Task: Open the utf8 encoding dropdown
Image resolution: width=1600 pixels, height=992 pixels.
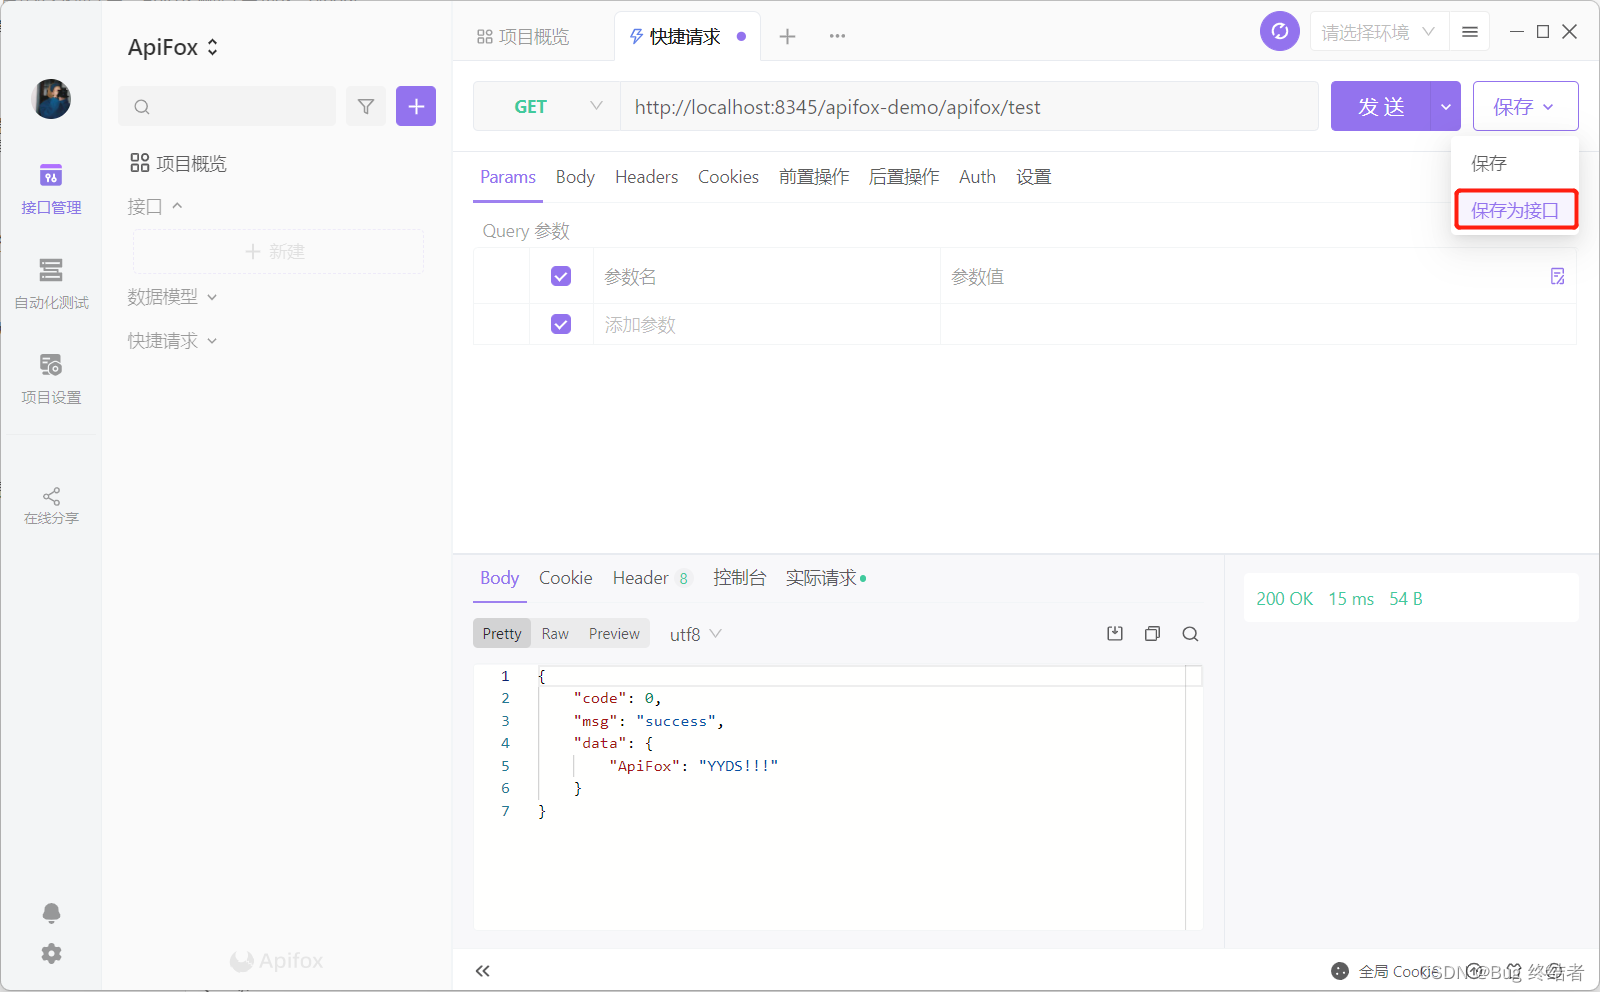Action: 695,634
